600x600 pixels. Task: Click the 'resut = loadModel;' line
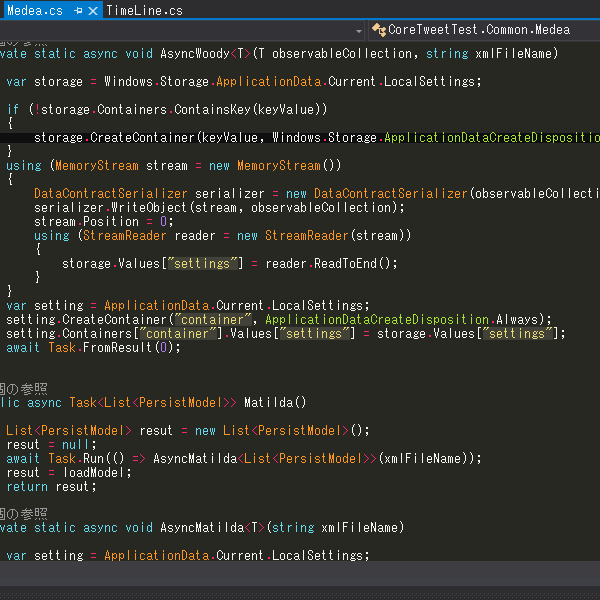point(69,473)
